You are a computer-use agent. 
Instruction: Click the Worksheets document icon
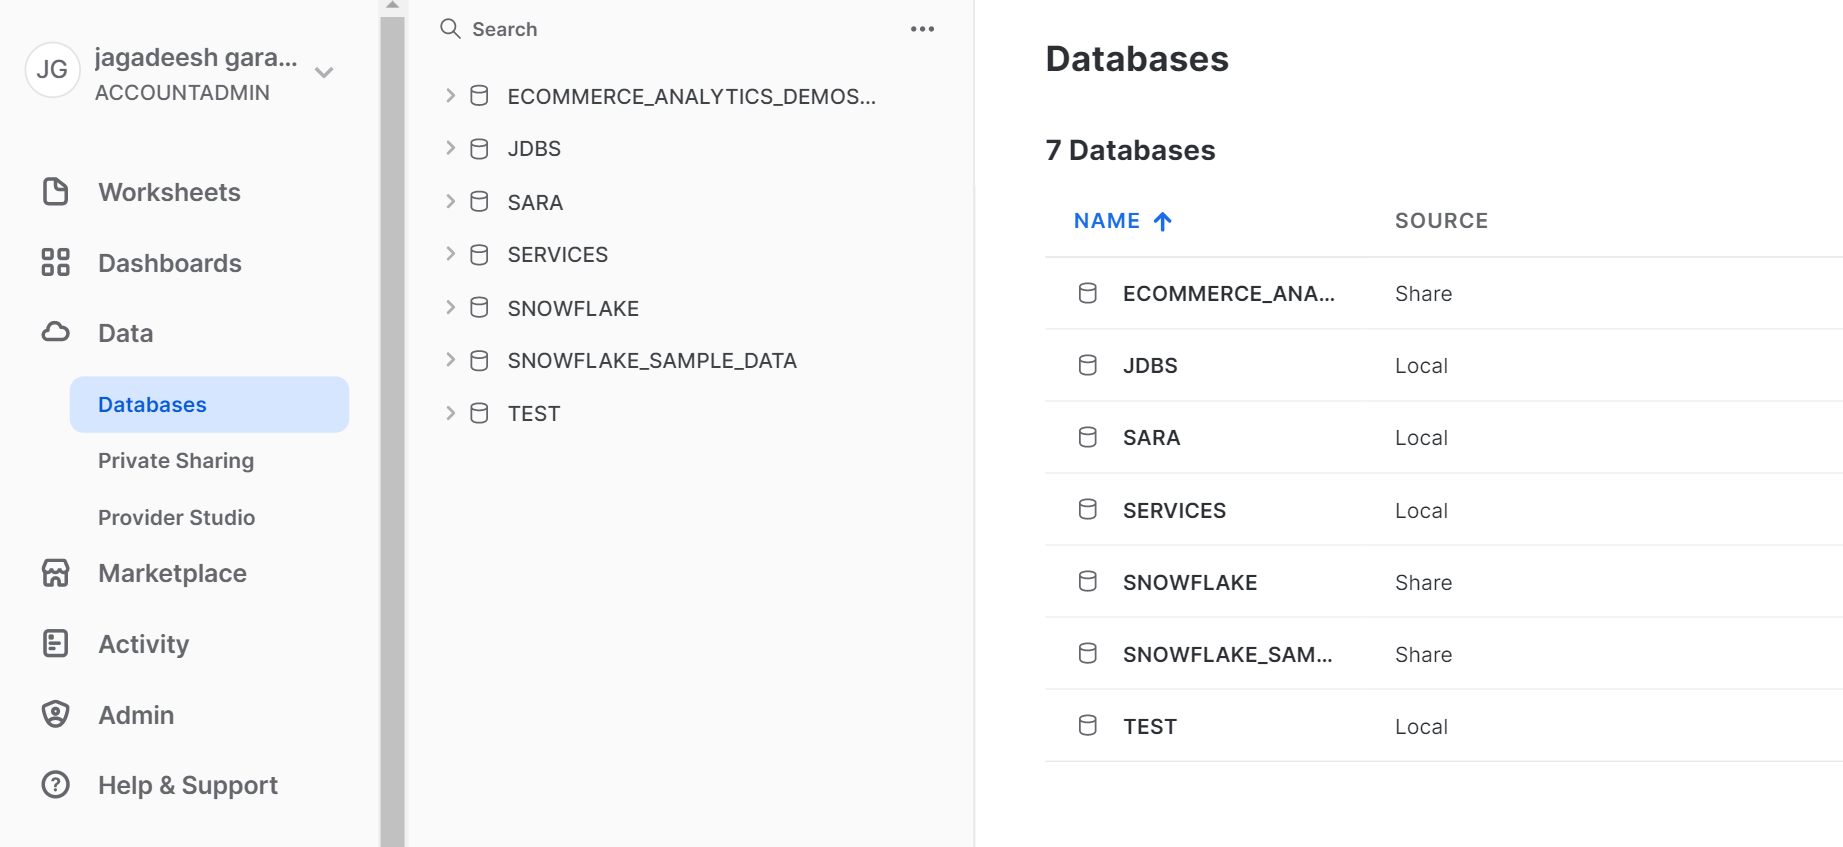click(x=56, y=192)
